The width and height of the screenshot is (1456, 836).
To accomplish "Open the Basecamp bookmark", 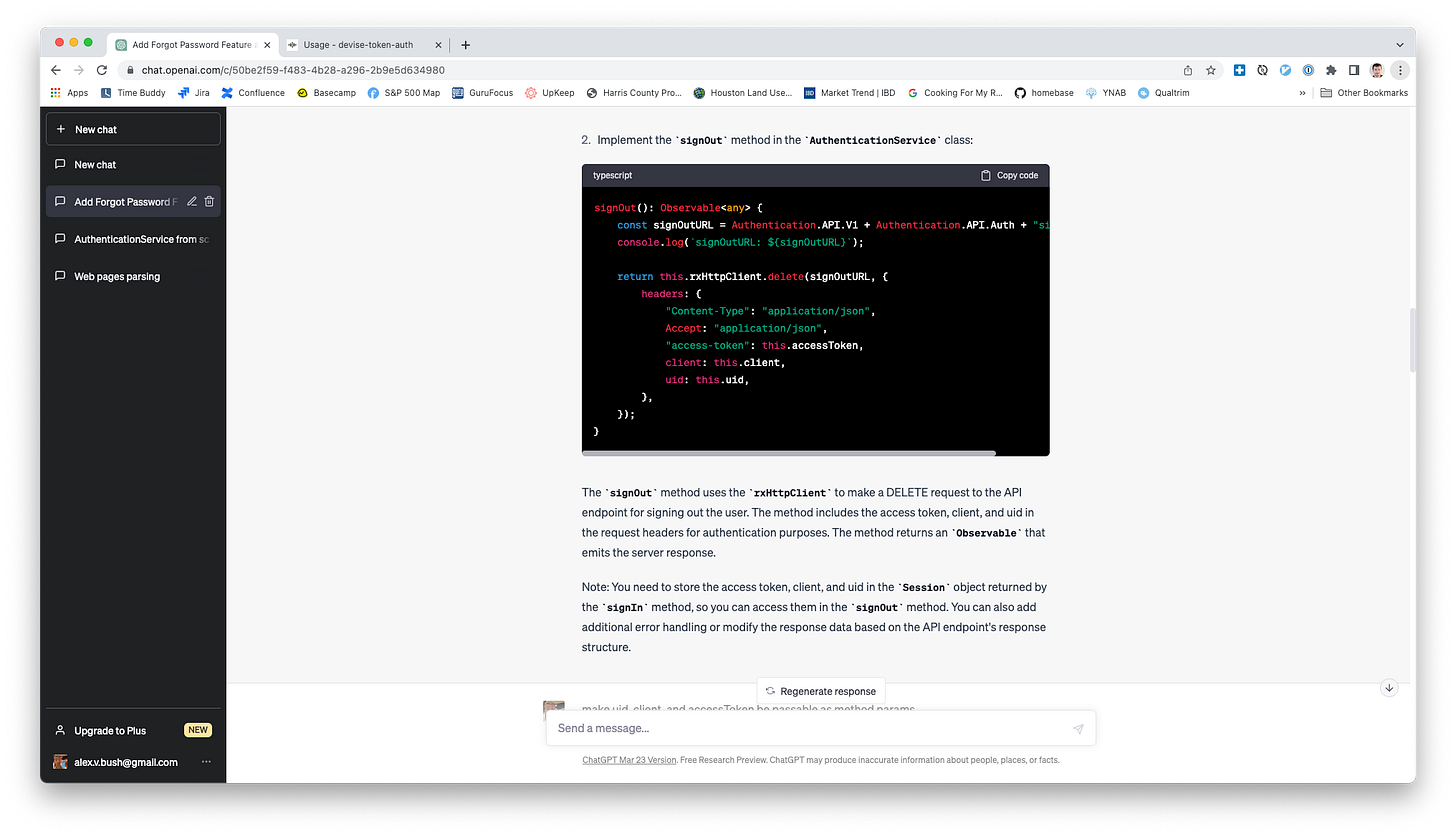I will tap(327, 93).
